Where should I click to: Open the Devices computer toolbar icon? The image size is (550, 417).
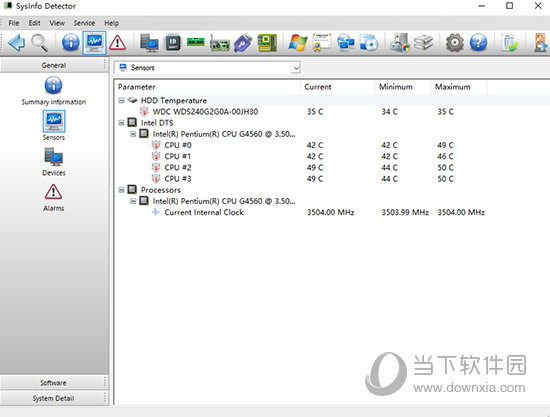[149, 43]
